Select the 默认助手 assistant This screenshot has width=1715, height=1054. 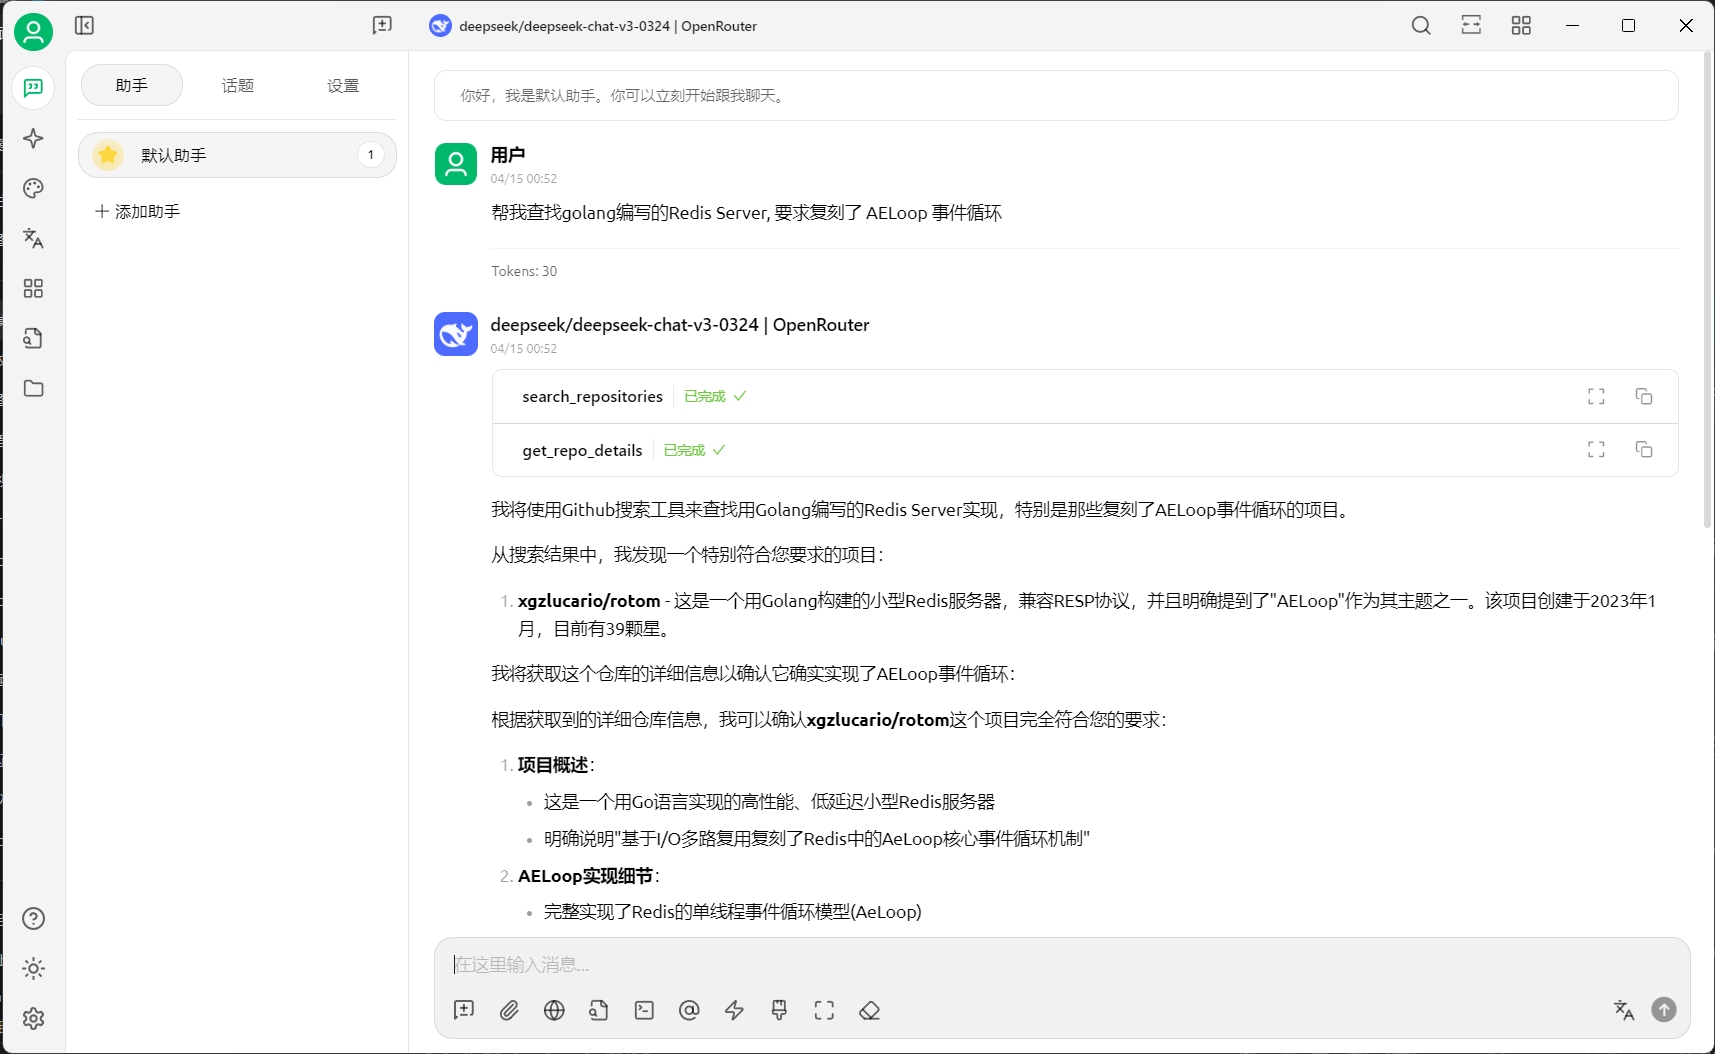click(x=237, y=155)
